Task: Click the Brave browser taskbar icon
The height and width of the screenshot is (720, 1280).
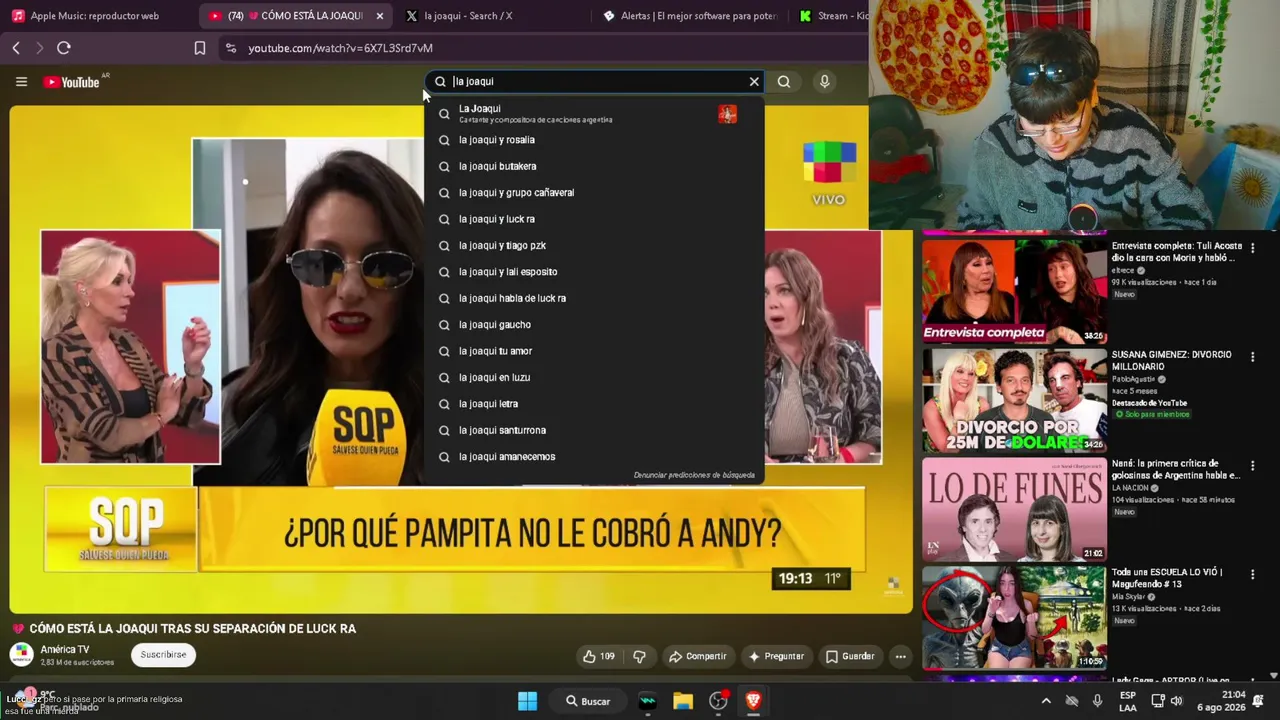Action: [x=753, y=701]
